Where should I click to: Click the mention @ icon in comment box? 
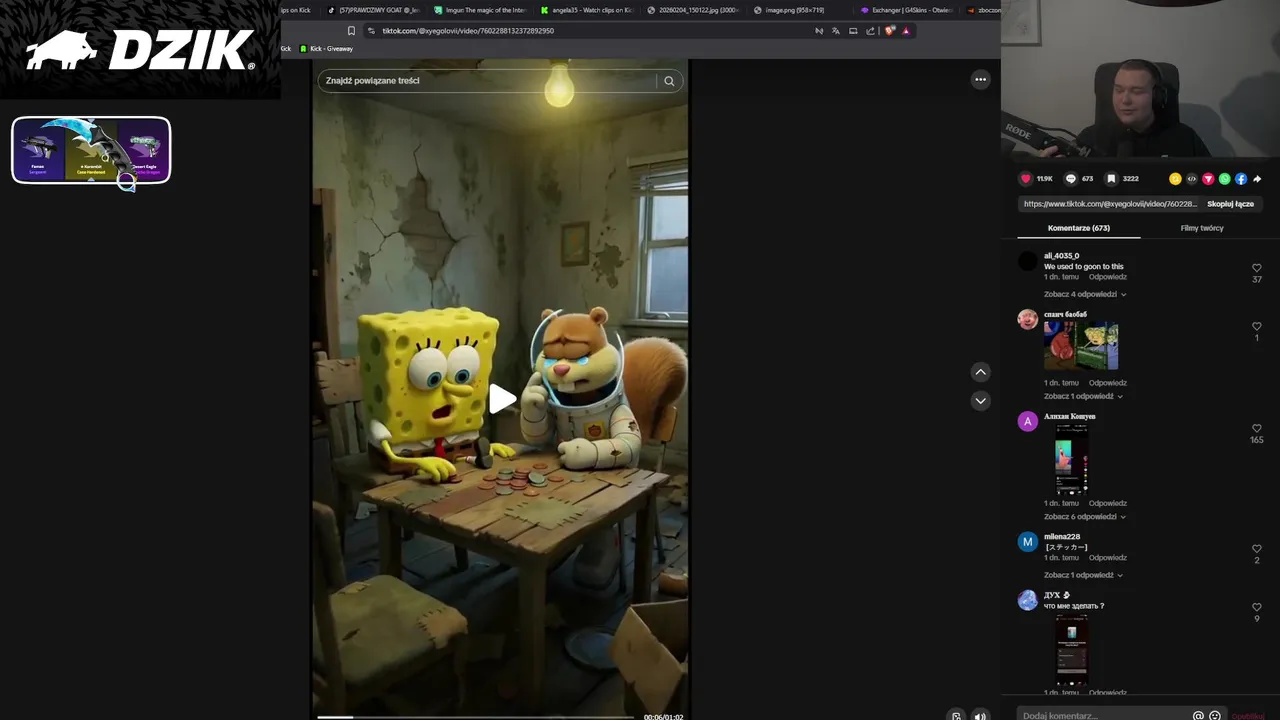[x=1198, y=716]
